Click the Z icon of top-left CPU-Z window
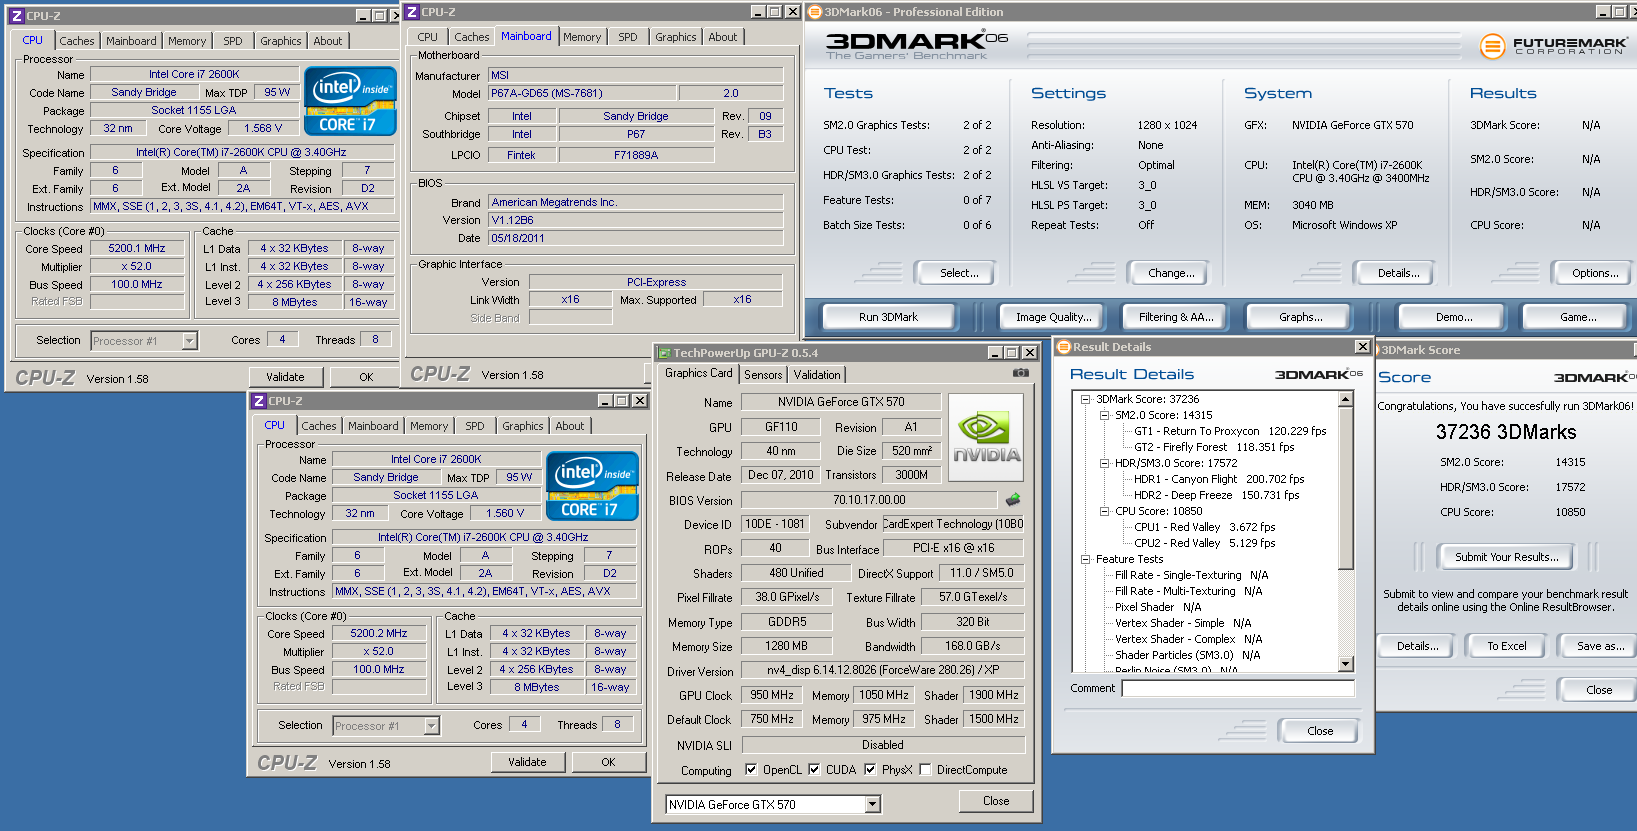1637x831 pixels. click(16, 16)
